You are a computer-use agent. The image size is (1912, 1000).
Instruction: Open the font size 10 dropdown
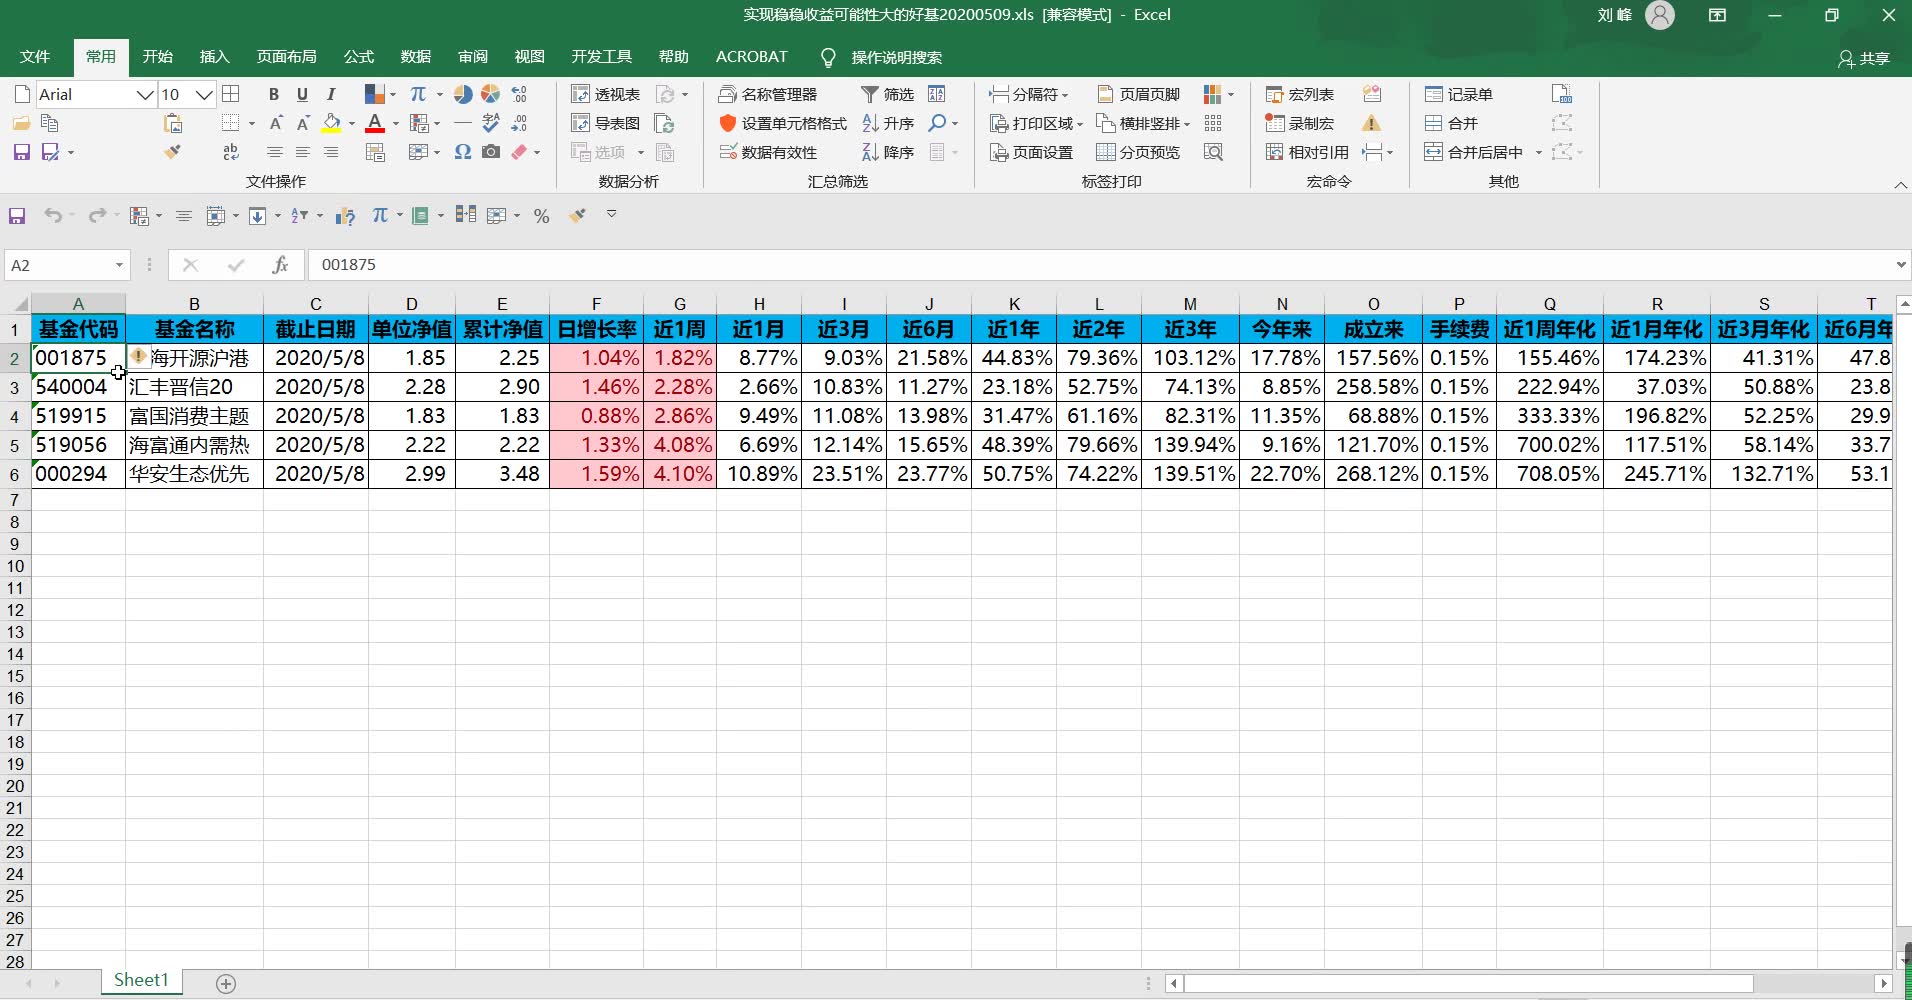click(204, 95)
